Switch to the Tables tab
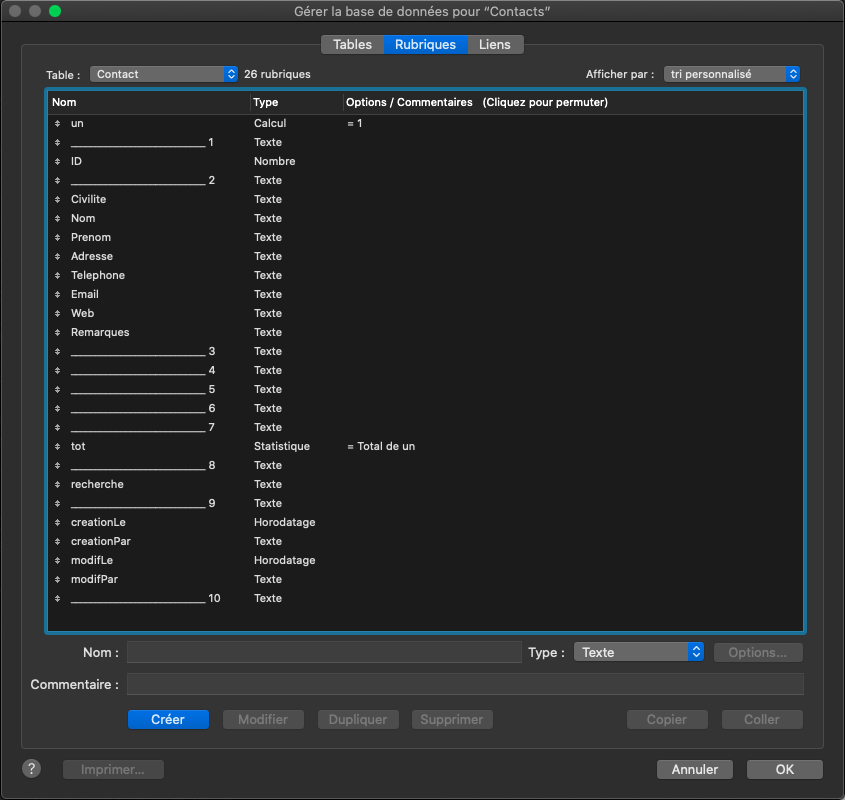 click(x=352, y=44)
